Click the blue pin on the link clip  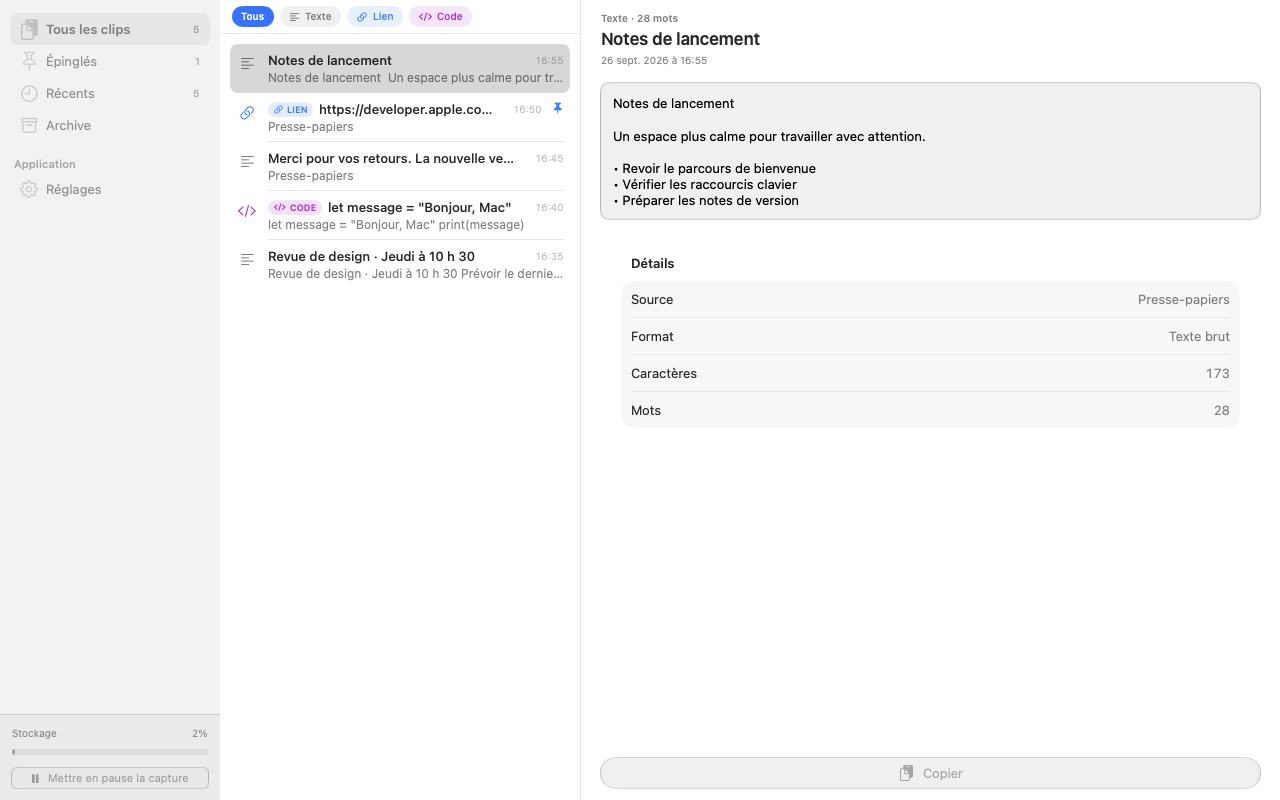pos(558,108)
